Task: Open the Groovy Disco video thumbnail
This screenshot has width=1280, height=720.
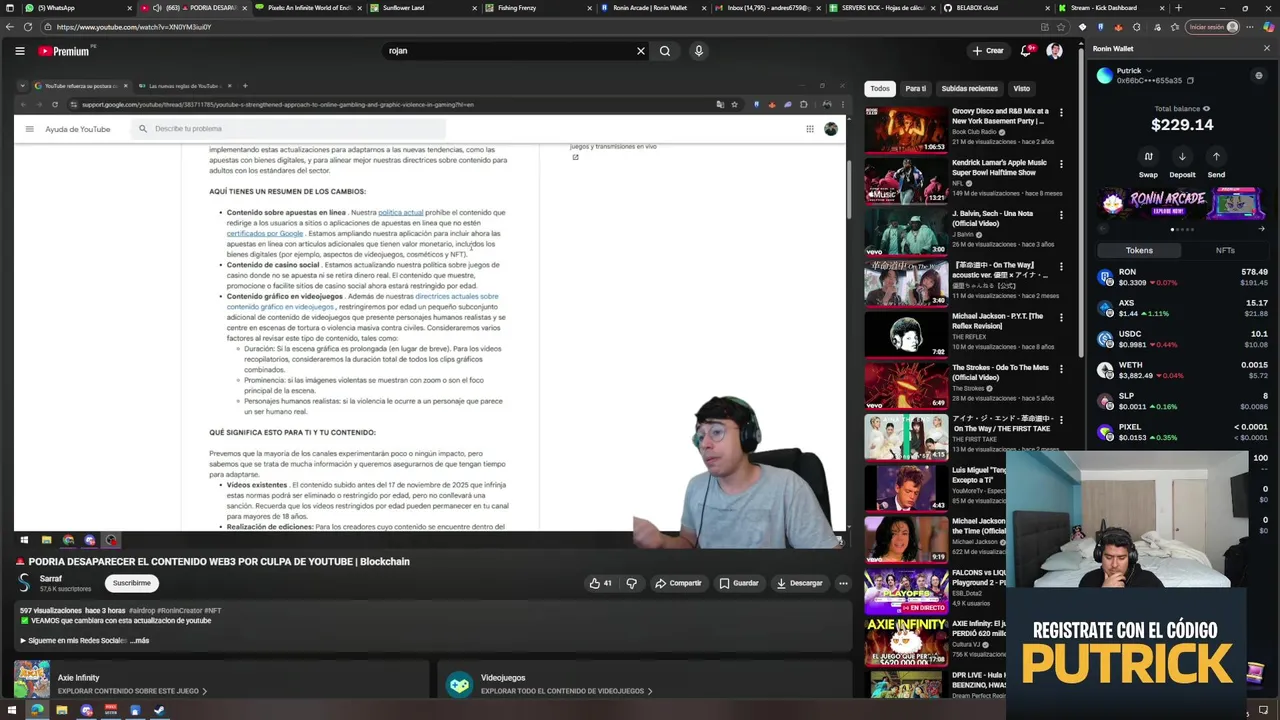Action: [x=906, y=129]
